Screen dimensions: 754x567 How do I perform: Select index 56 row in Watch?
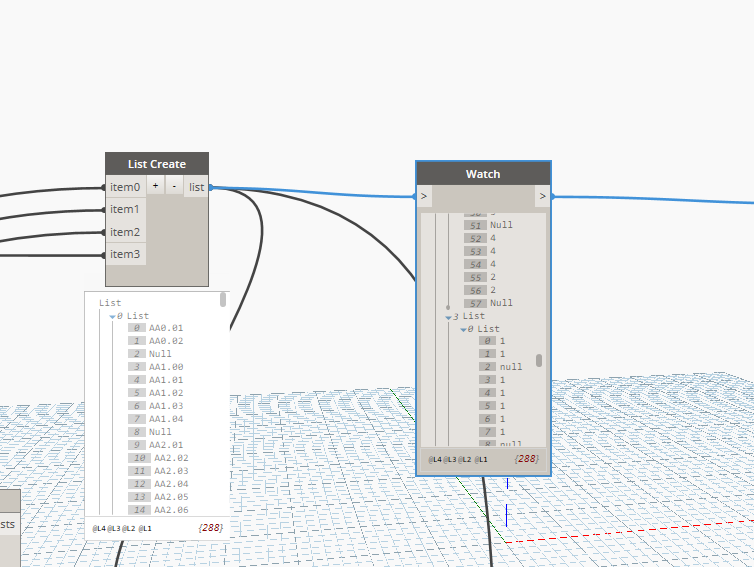pyautogui.click(x=480, y=290)
